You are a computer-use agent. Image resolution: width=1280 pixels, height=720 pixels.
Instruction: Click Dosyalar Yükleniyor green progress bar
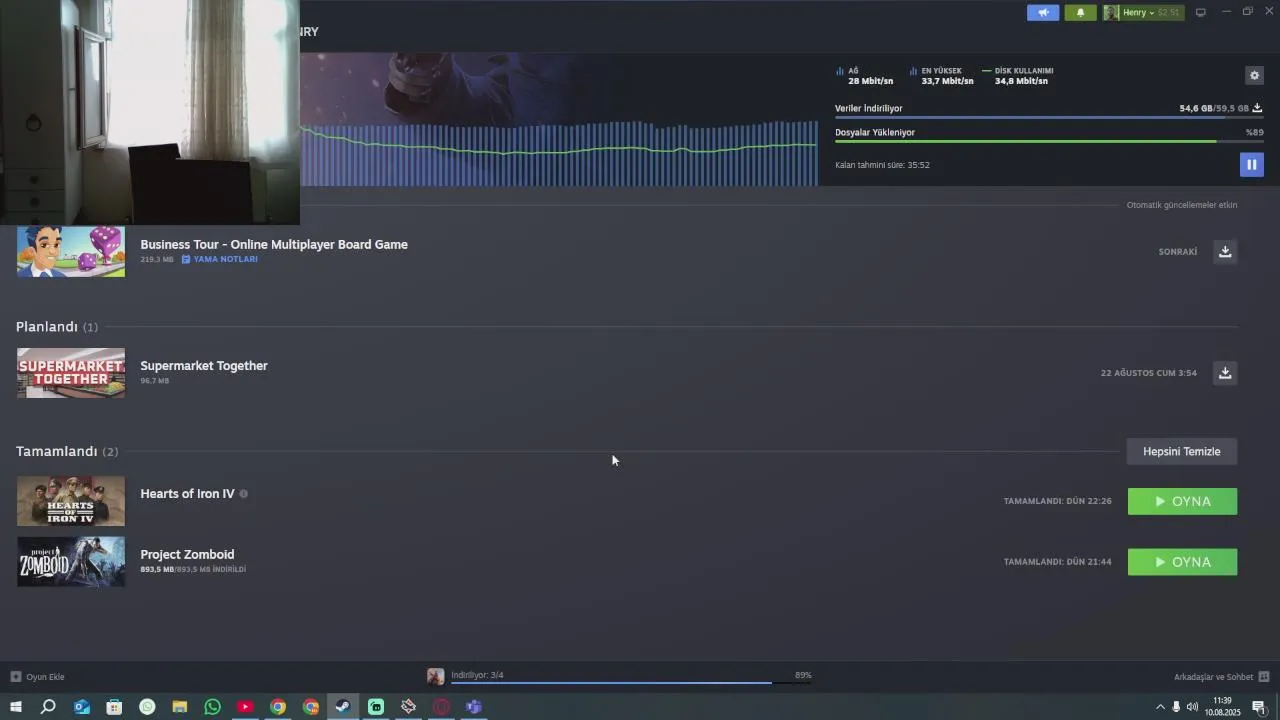coord(1048,141)
